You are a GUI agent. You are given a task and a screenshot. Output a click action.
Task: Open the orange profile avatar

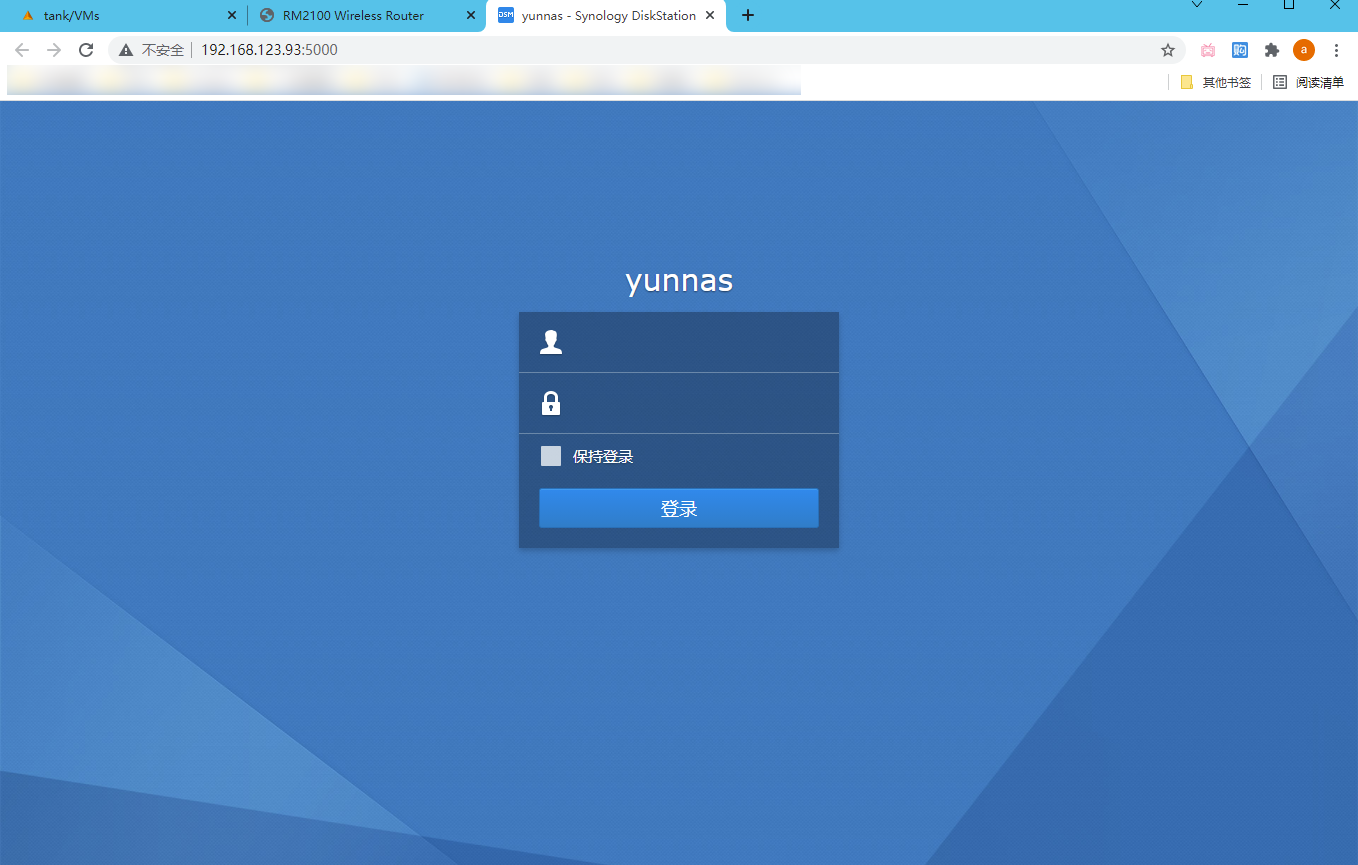(x=1304, y=50)
